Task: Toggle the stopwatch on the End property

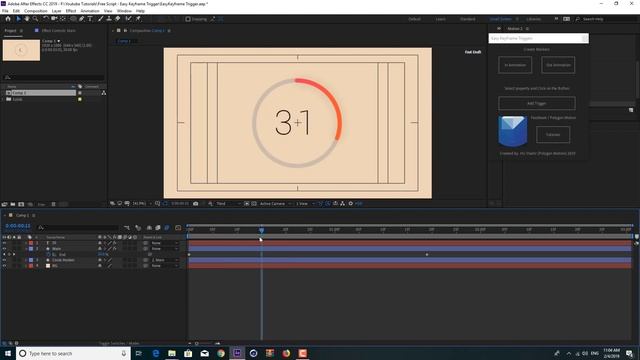Action: pos(48,254)
